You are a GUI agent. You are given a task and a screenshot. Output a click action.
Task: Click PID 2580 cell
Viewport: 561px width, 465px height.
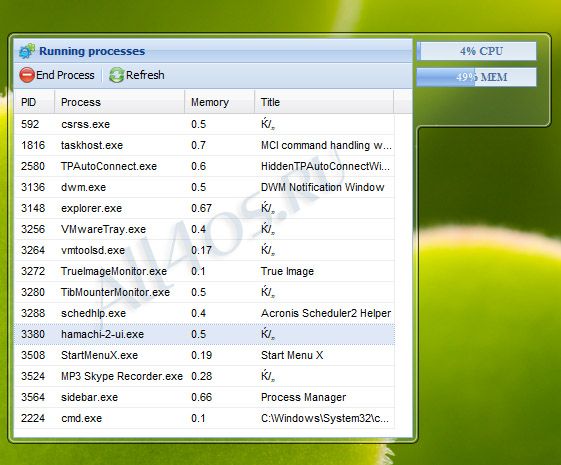(33, 166)
